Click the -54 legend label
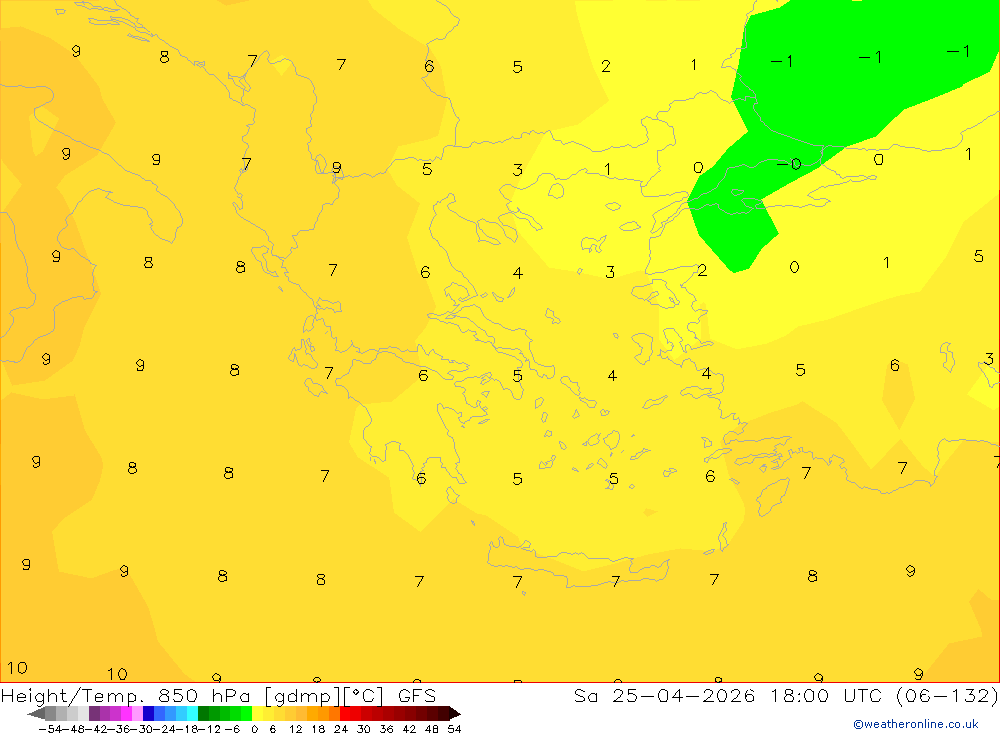The image size is (1000, 733). (x=50, y=729)
